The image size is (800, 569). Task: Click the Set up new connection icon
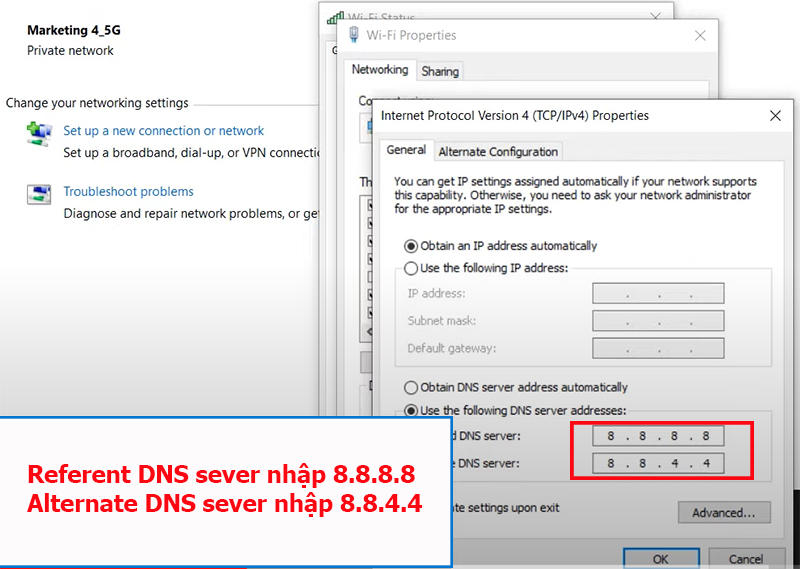pyautogui.click(x=39, y=133)
